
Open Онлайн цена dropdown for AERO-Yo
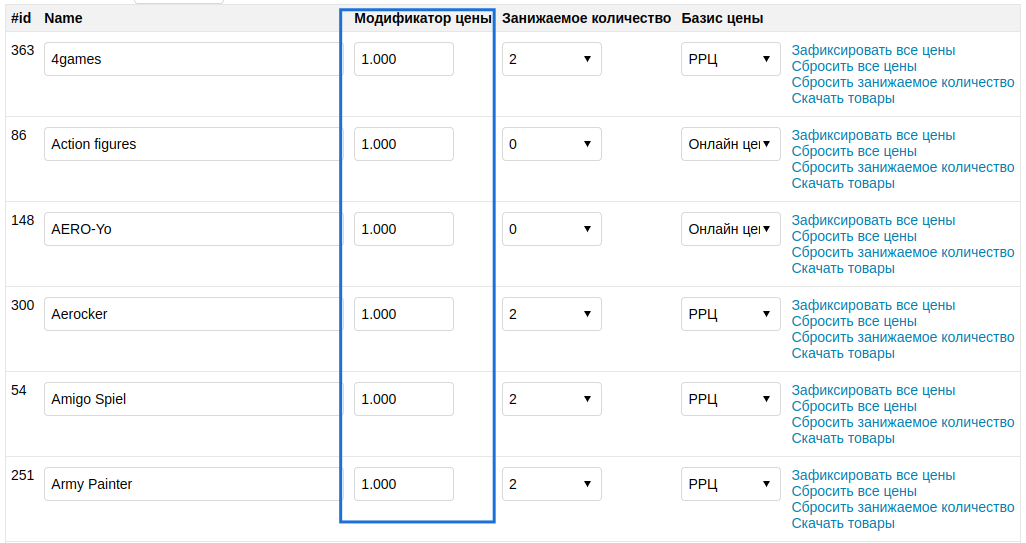[730, 229]
